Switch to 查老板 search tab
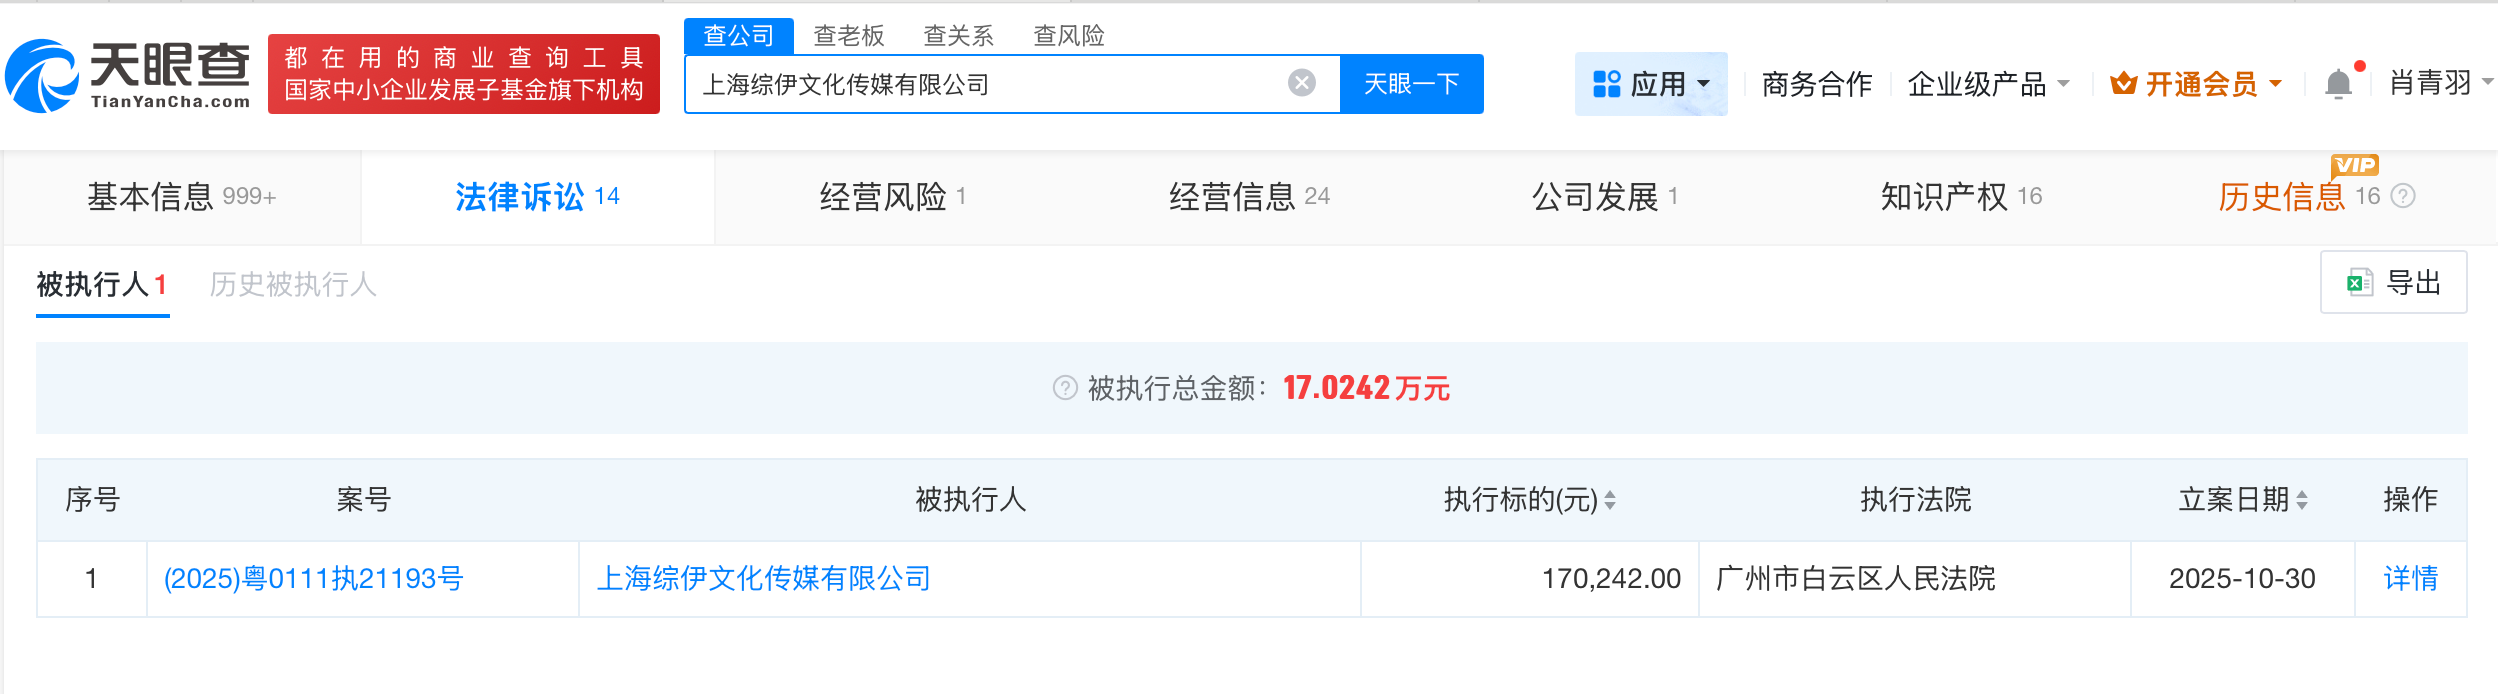This screenshot has height=694, width=2498. [x=848, y=36]
